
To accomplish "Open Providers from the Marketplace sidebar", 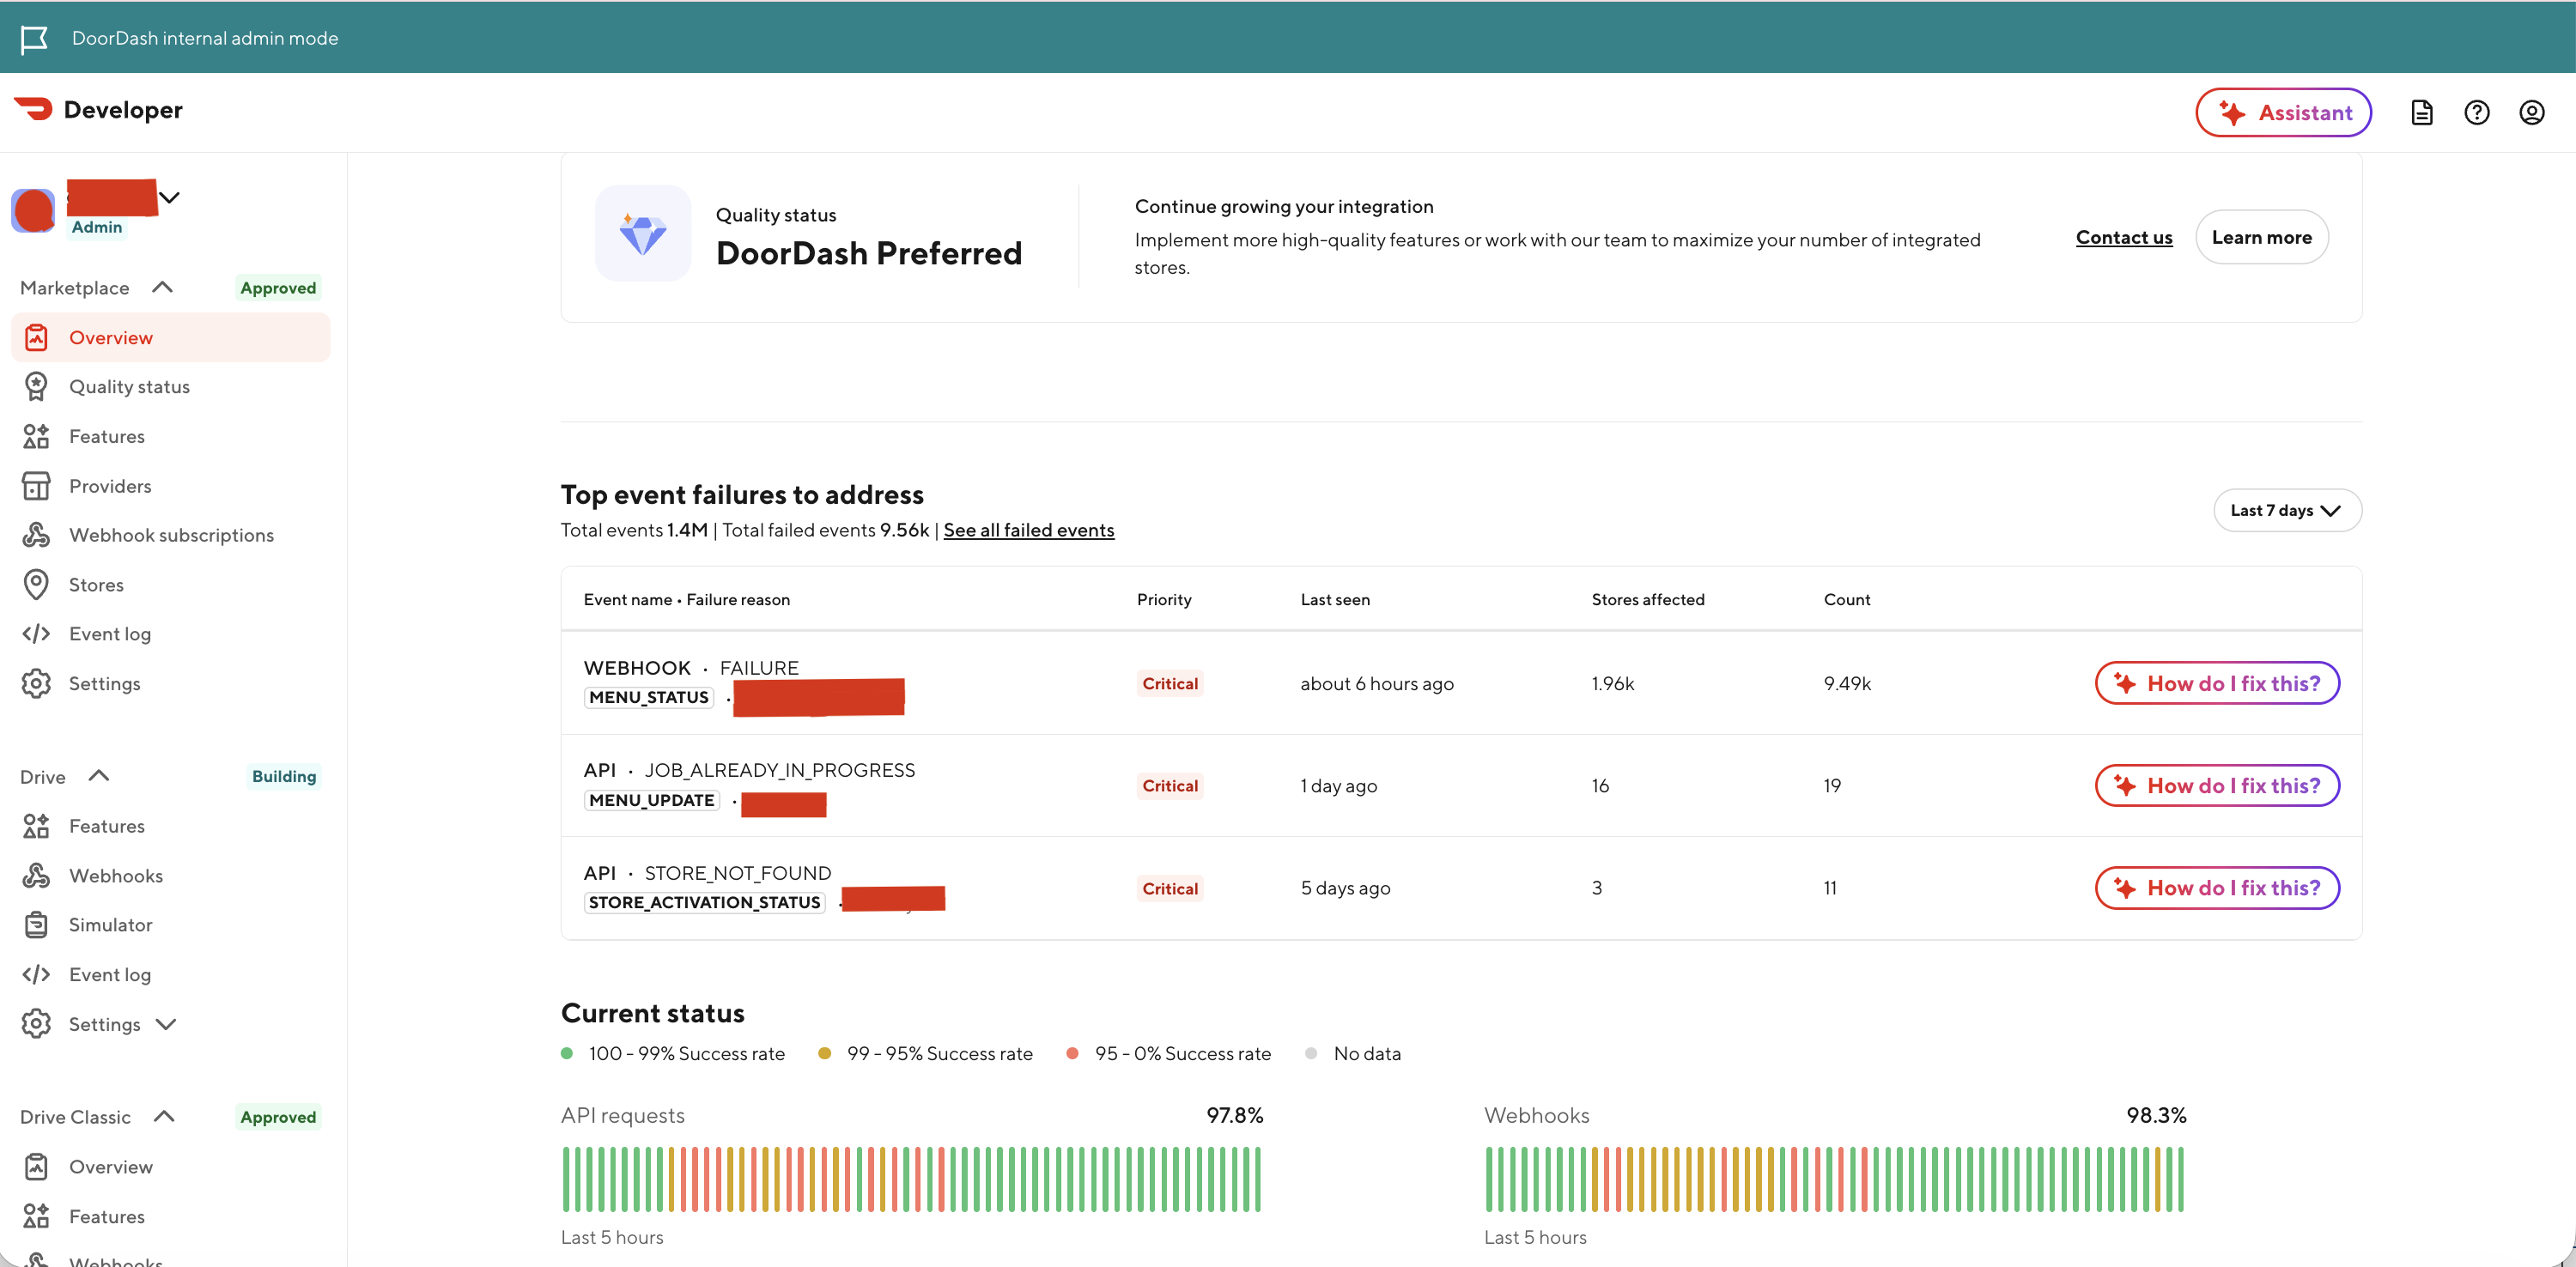I will [112, 486].
